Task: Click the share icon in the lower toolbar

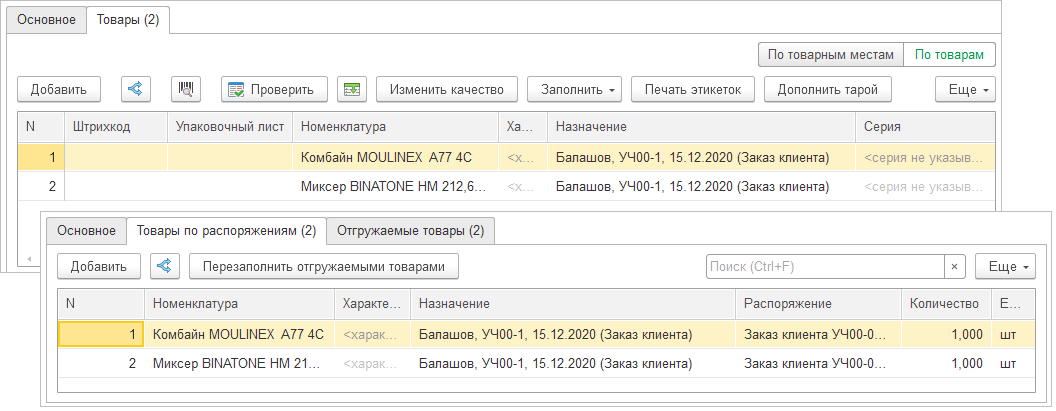Action: pyautogui.click(x=165, y=266)
